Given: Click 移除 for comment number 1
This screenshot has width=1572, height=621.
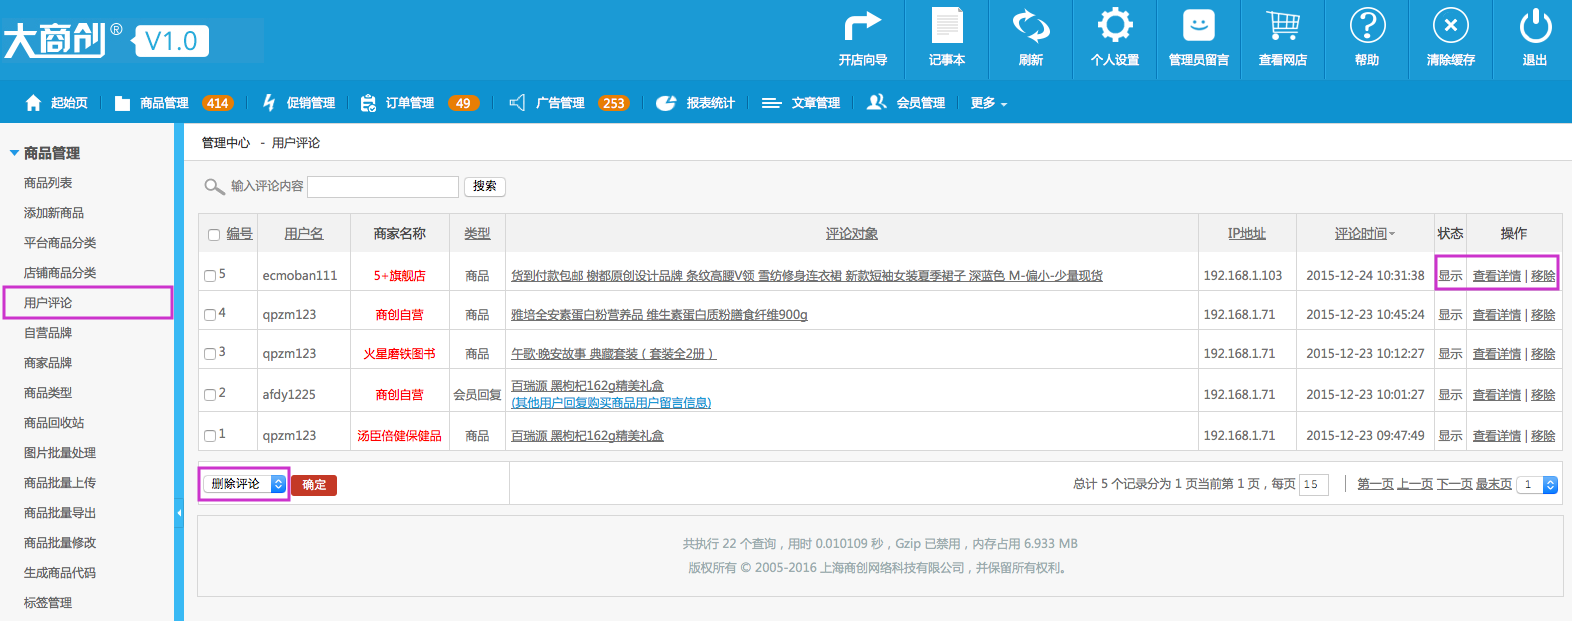Looking at the screenshot, I should (1543, 436).
